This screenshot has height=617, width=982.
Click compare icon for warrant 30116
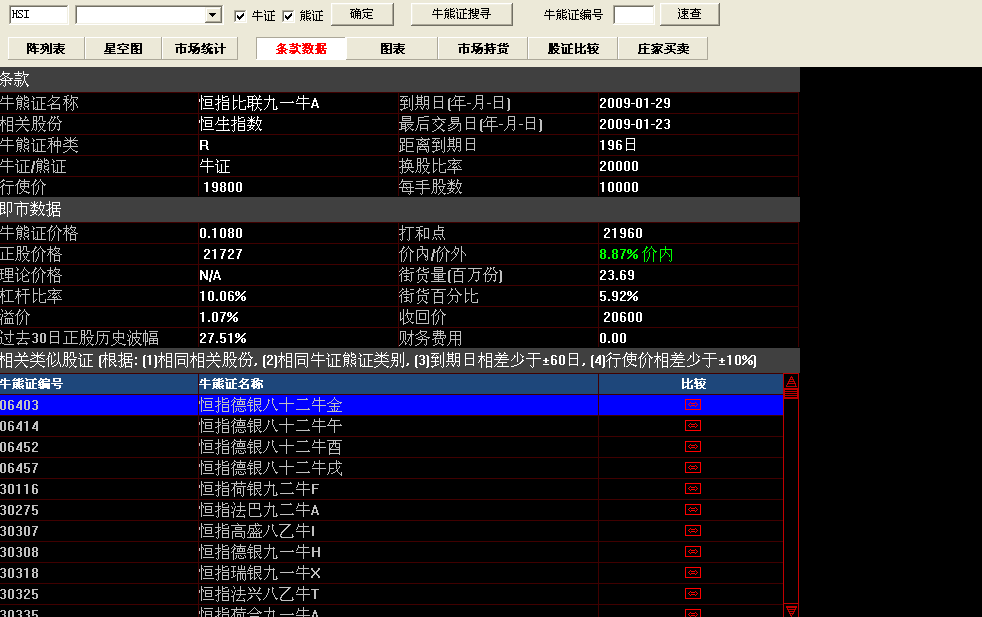tap(692, 489)
